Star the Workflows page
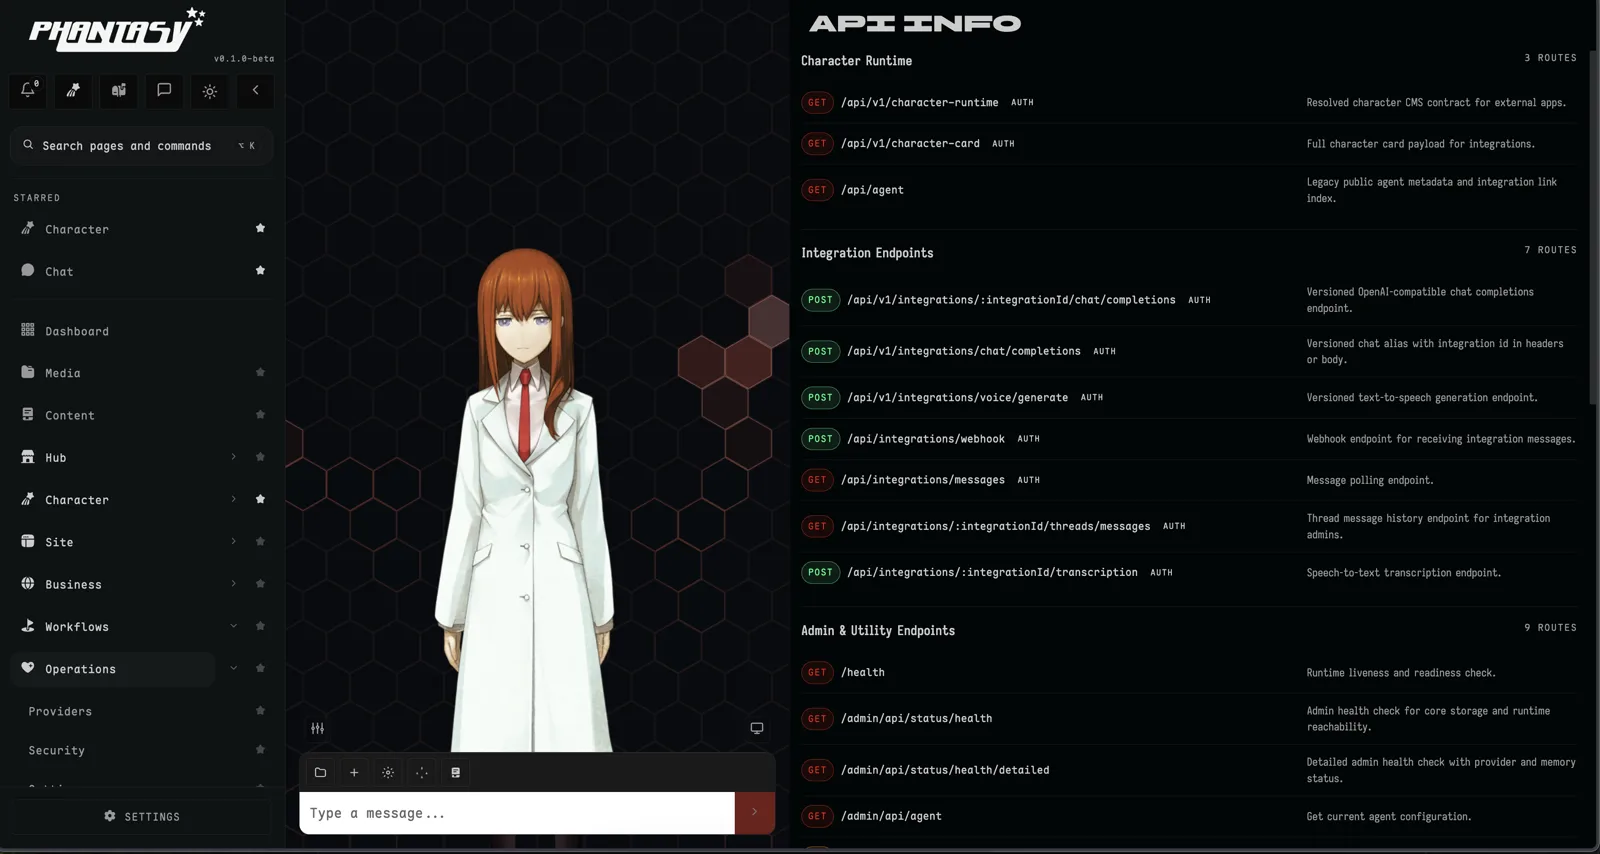 click(x=260, y=626)
